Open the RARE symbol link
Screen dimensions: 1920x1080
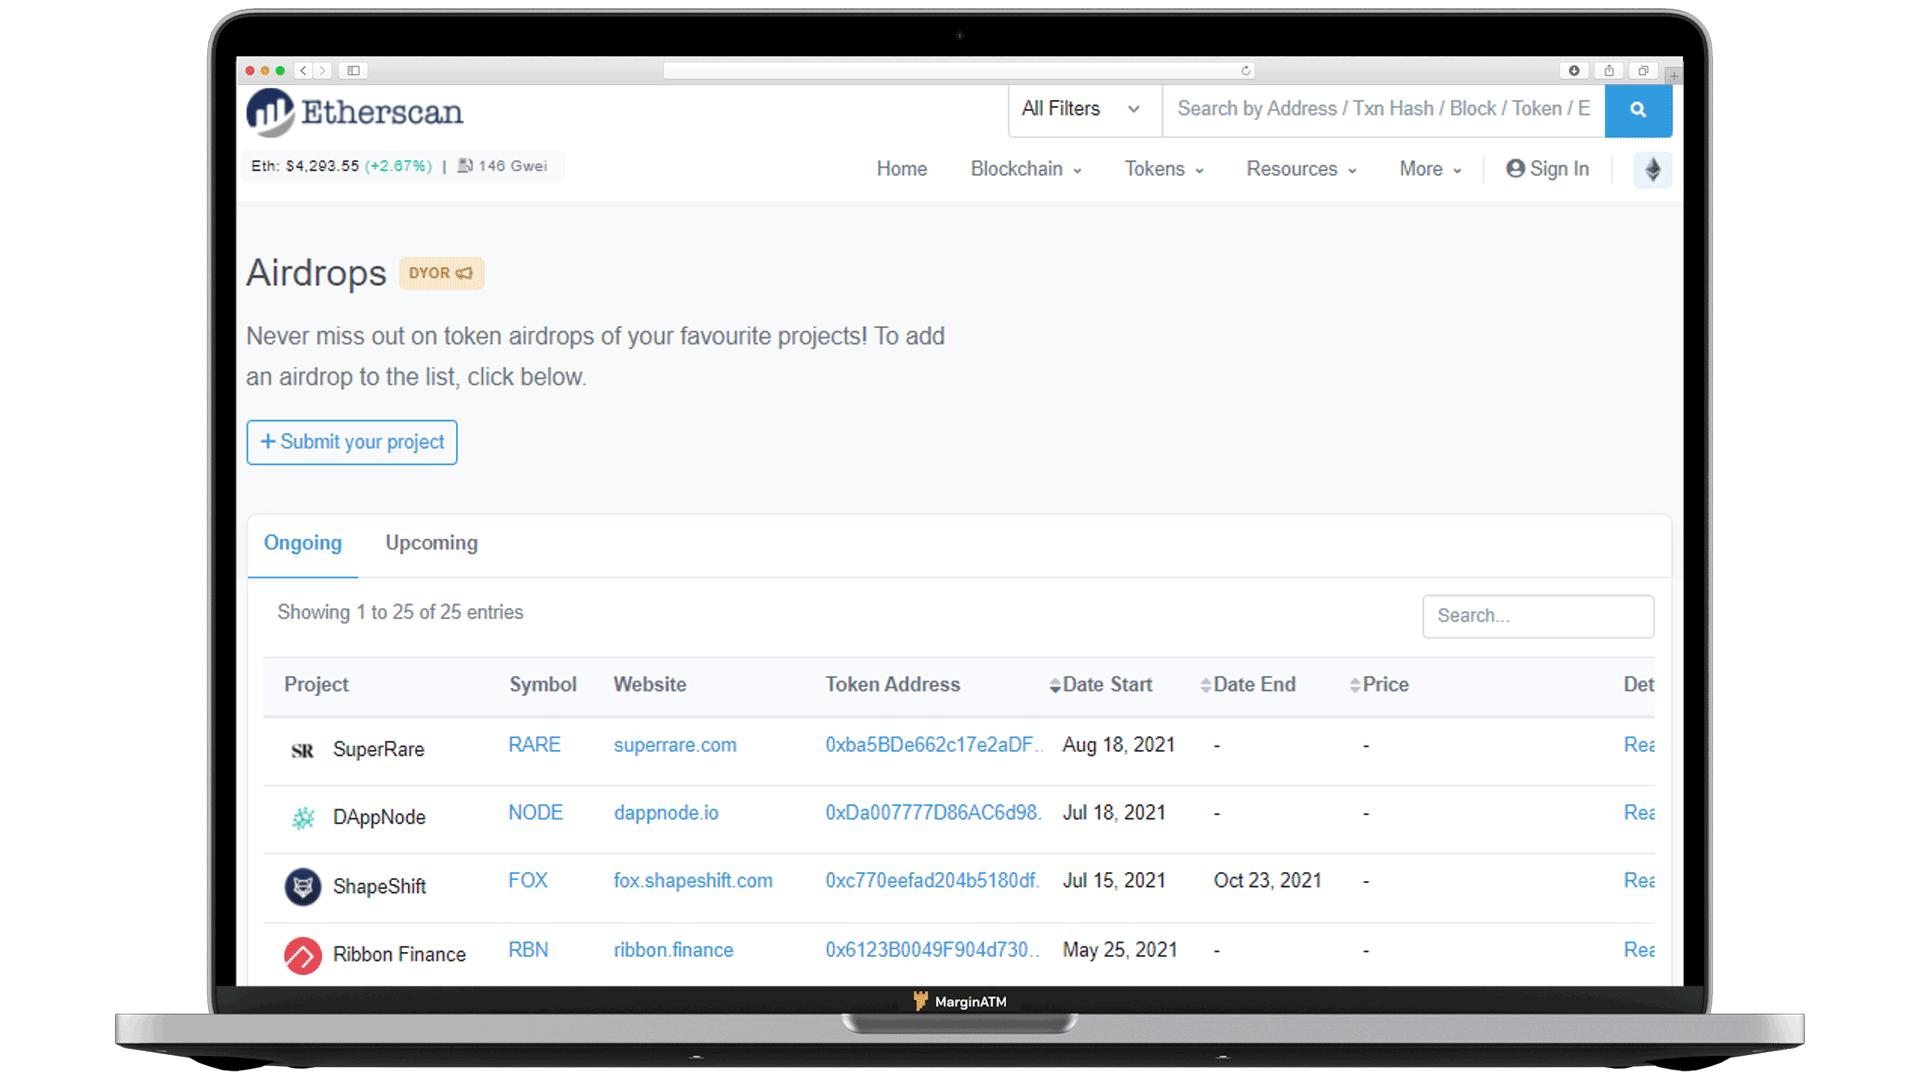pyautogui.click(x=534, y=745)
